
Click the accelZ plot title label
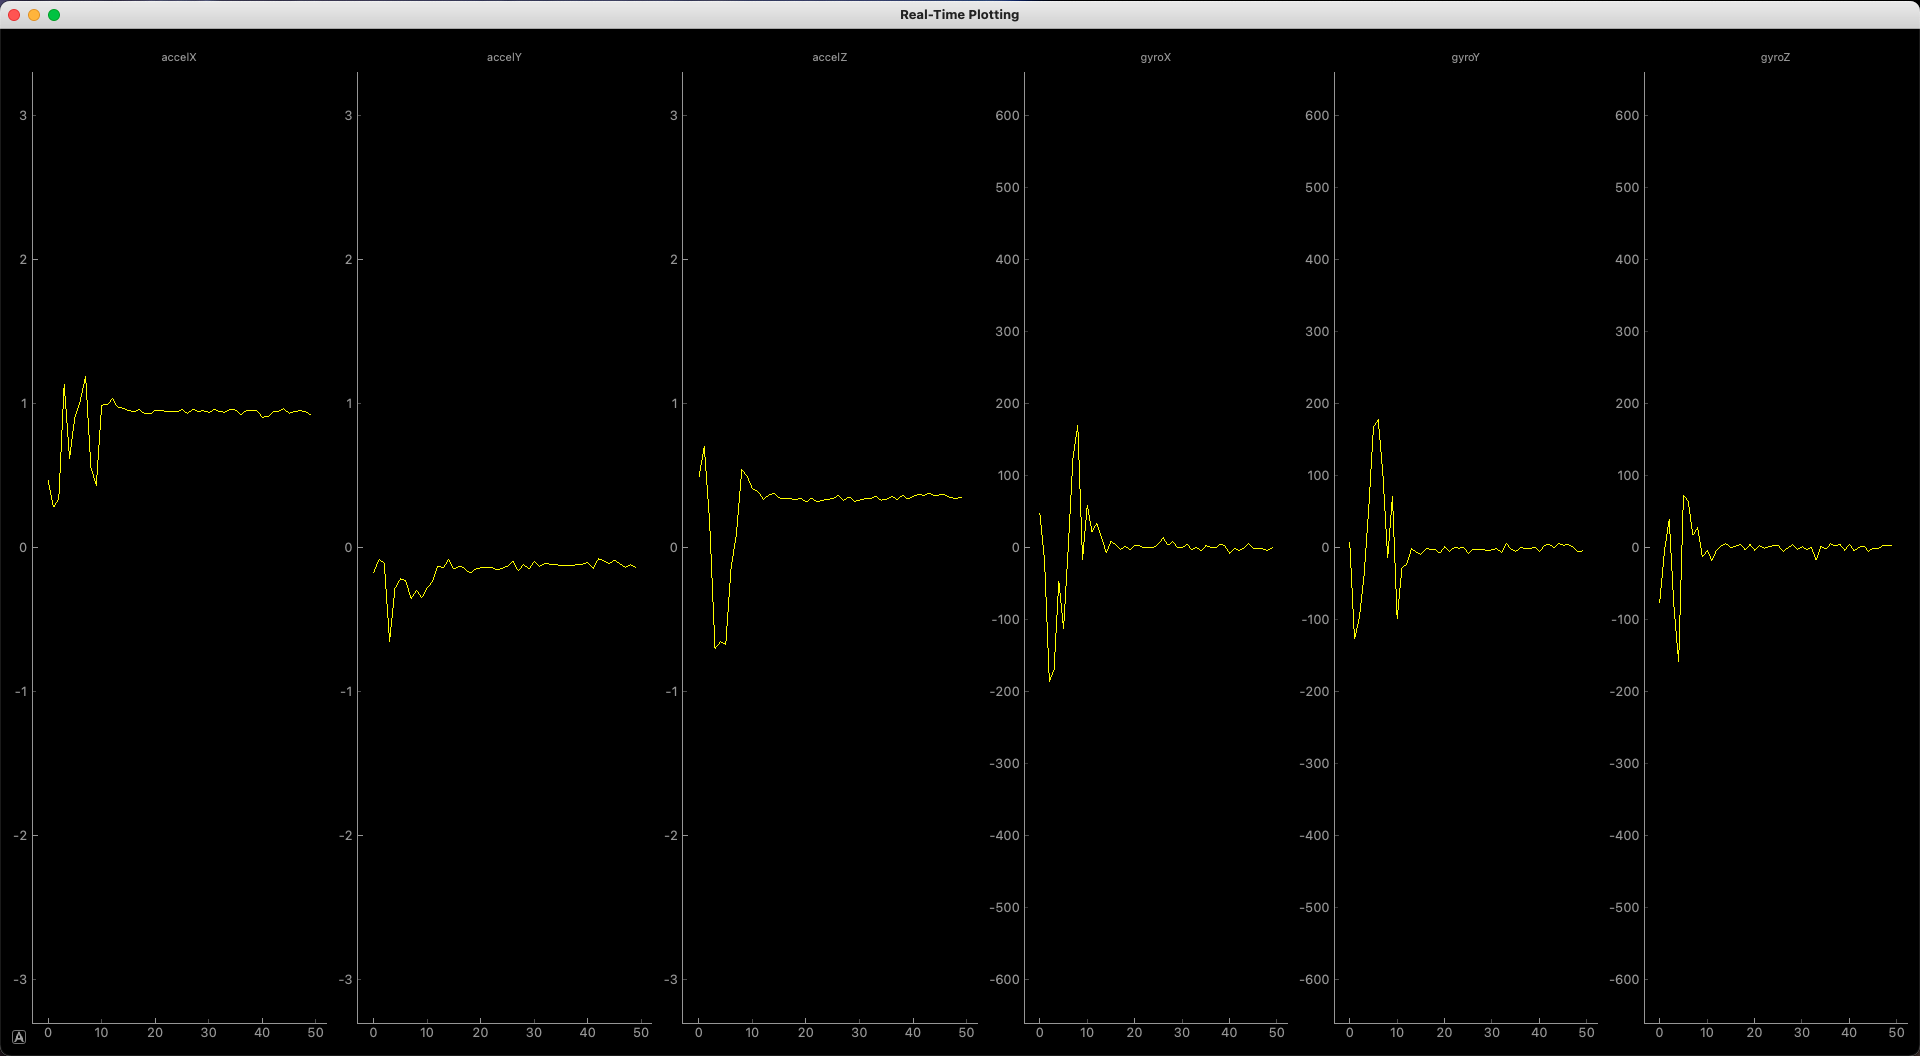click(829, 58)
